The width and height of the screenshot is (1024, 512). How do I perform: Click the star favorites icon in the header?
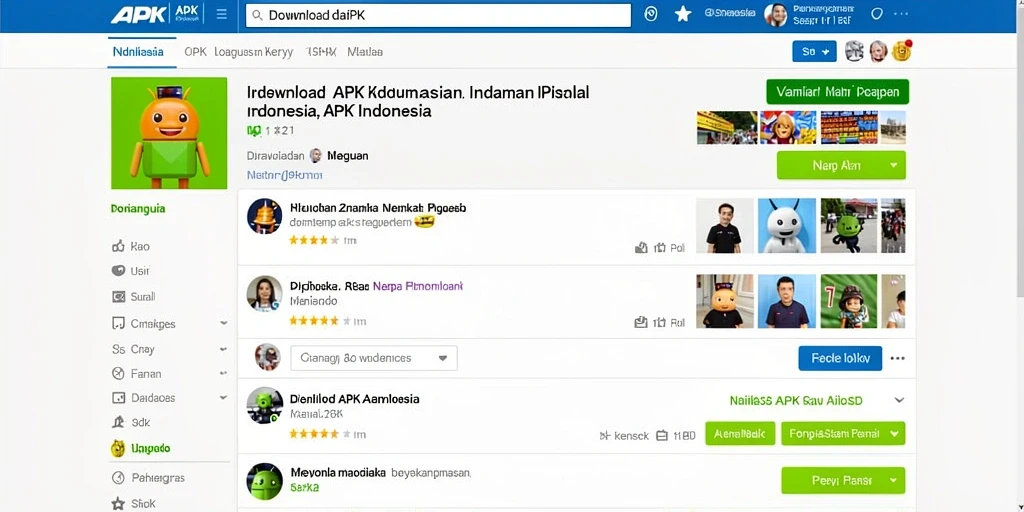coord(683,14)
